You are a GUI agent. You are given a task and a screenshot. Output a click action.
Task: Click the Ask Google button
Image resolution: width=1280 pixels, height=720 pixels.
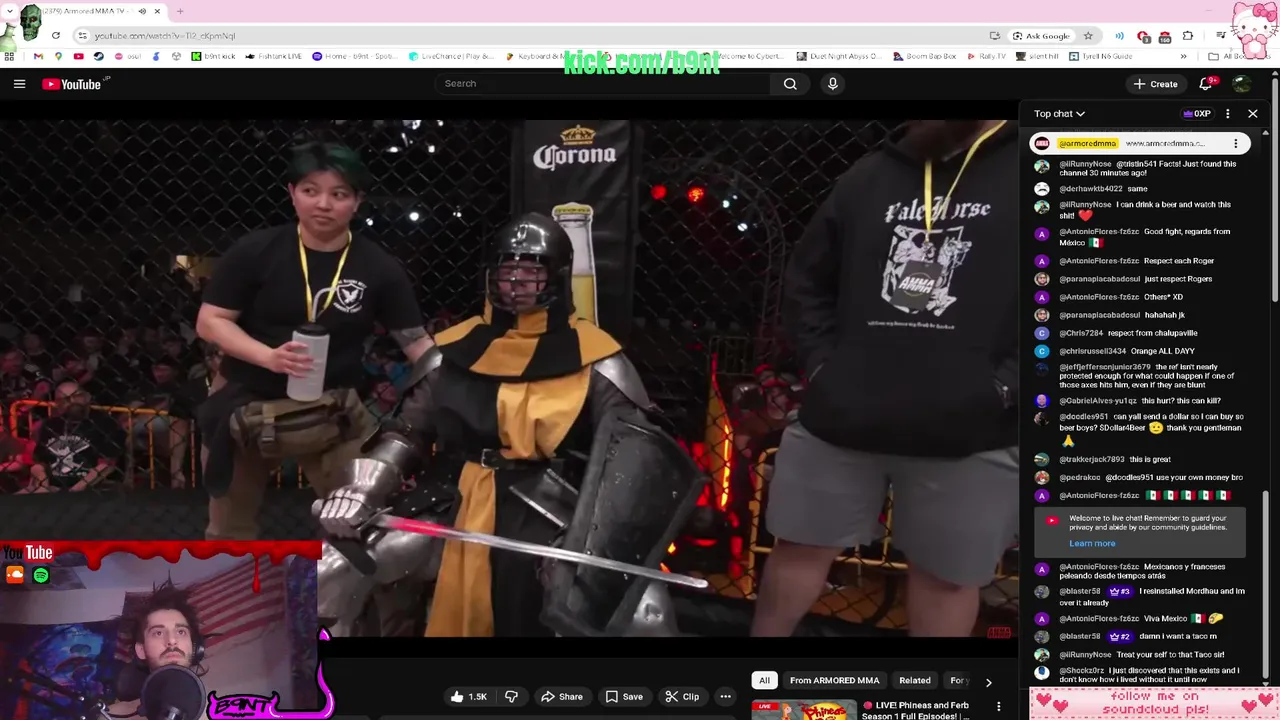tap(1040, 36)
